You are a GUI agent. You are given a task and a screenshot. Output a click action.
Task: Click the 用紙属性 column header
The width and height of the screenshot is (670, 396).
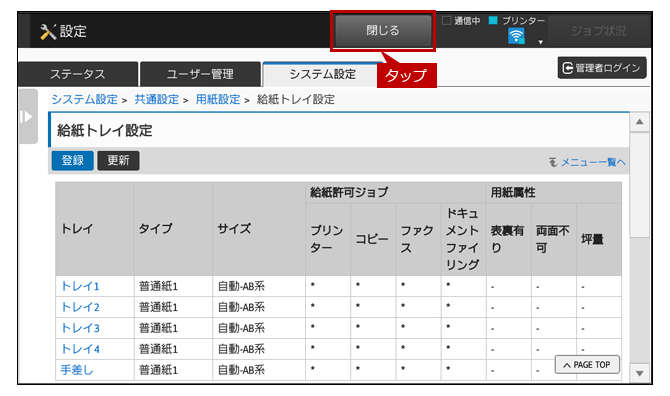(x=554, y=193)
